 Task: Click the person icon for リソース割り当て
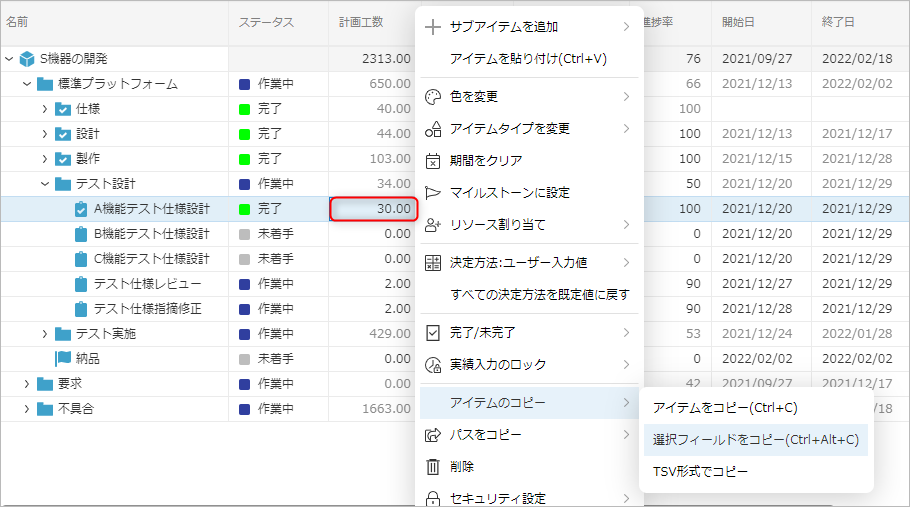(433, 225)
